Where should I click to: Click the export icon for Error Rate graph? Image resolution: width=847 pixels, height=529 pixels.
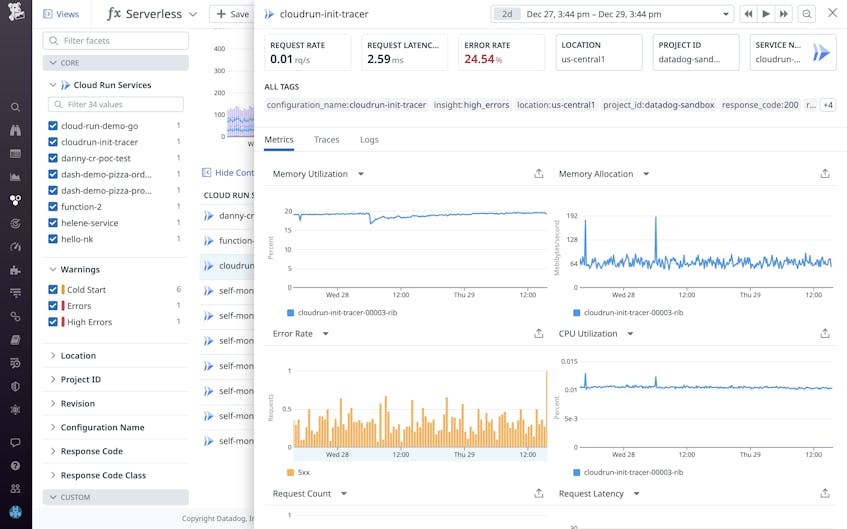click(x=539, y=333)
